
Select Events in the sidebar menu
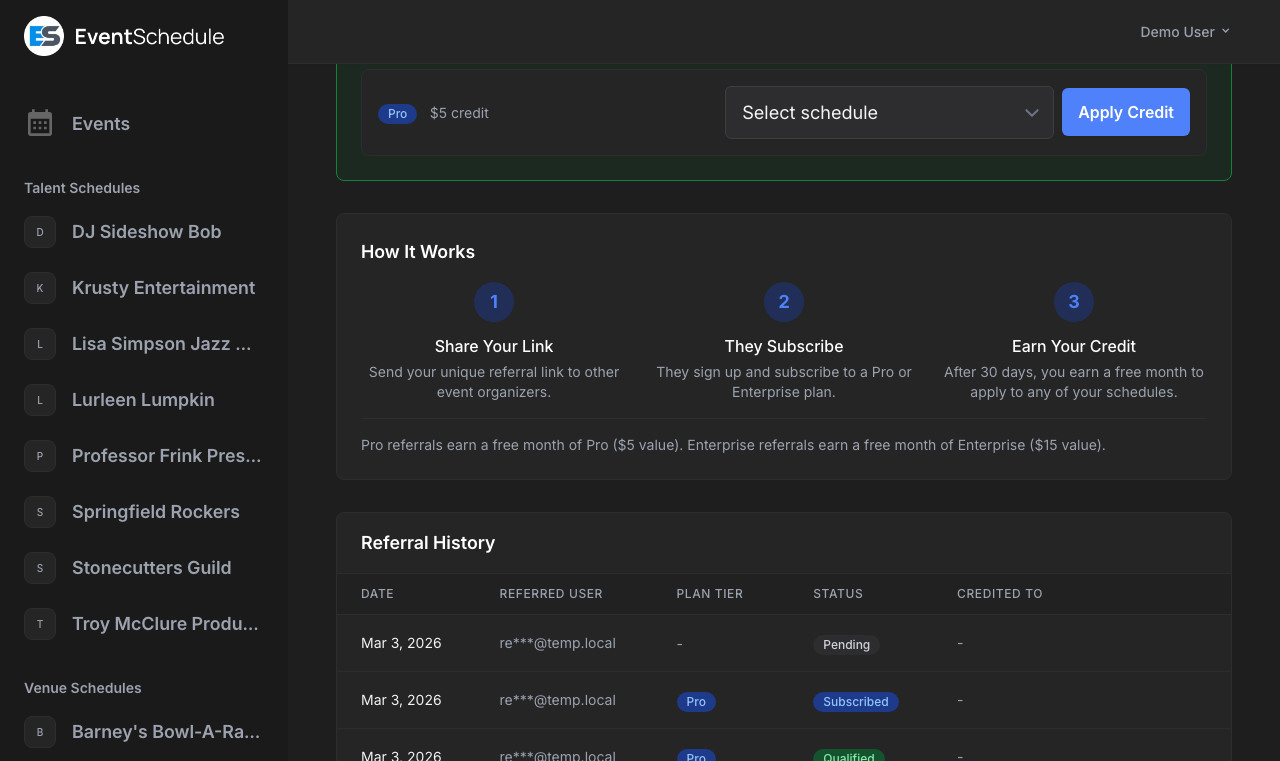point(100,123)
